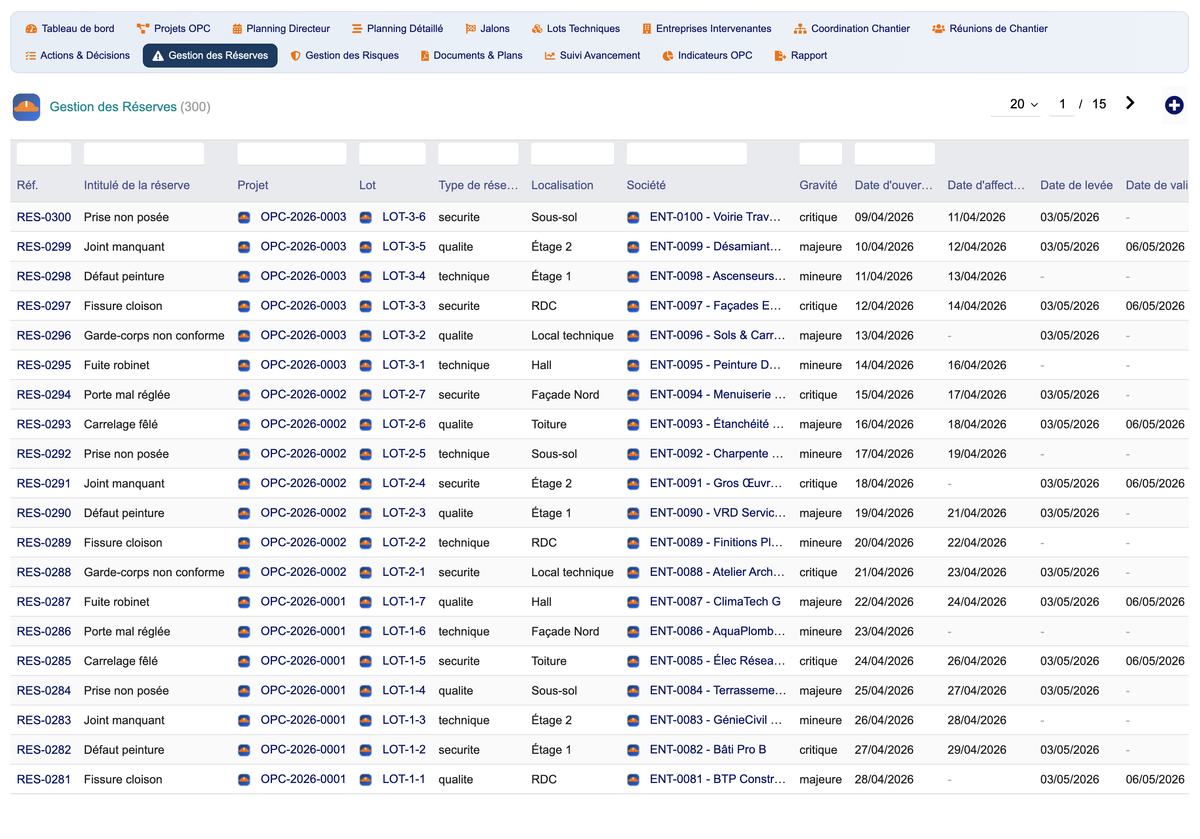
Task: Open company ENT-0100 - Voirie Trav… link
Action: (x=715, y=217)
